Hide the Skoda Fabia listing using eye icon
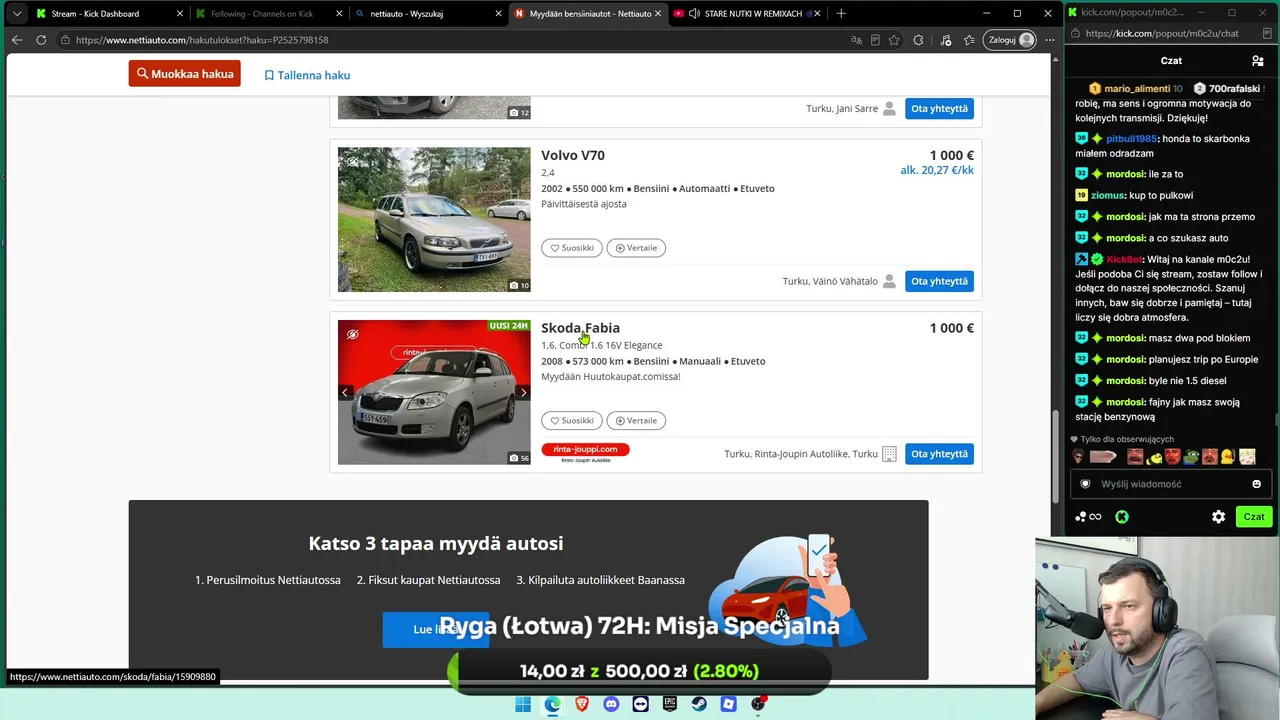The height and width of the screenshot is (720, 1280). tap(352, 334)
